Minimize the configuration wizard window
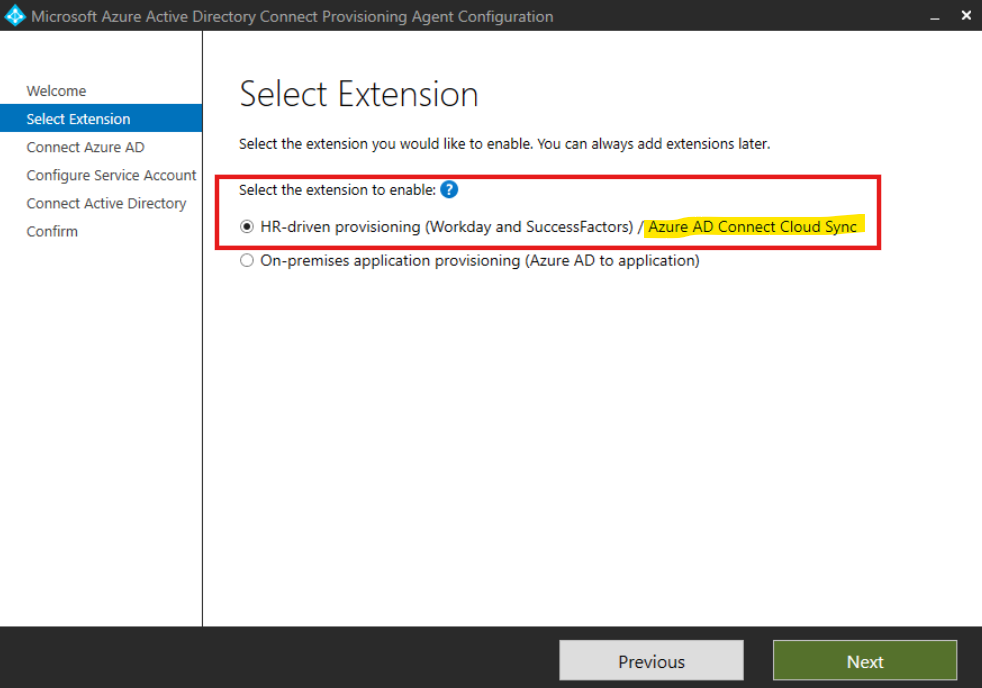Viewport: 982px width, 688px height. [x=934, y=15]
